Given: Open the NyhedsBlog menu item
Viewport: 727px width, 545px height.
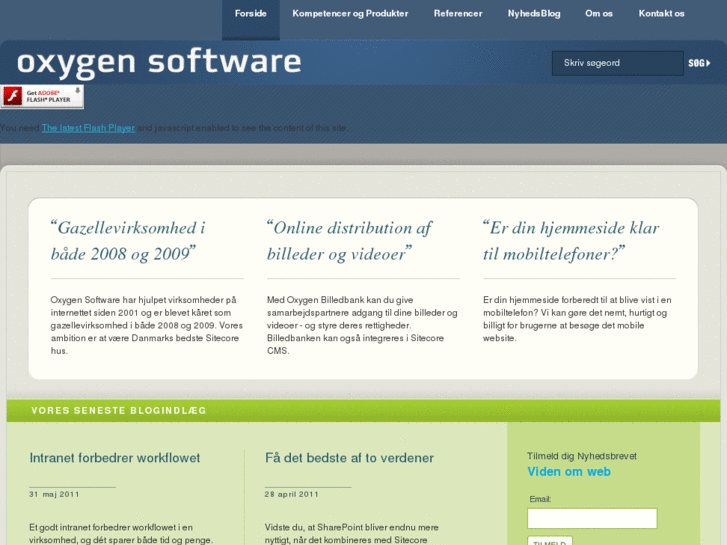Looking at the screenshot, I should [x=534, y=13].
